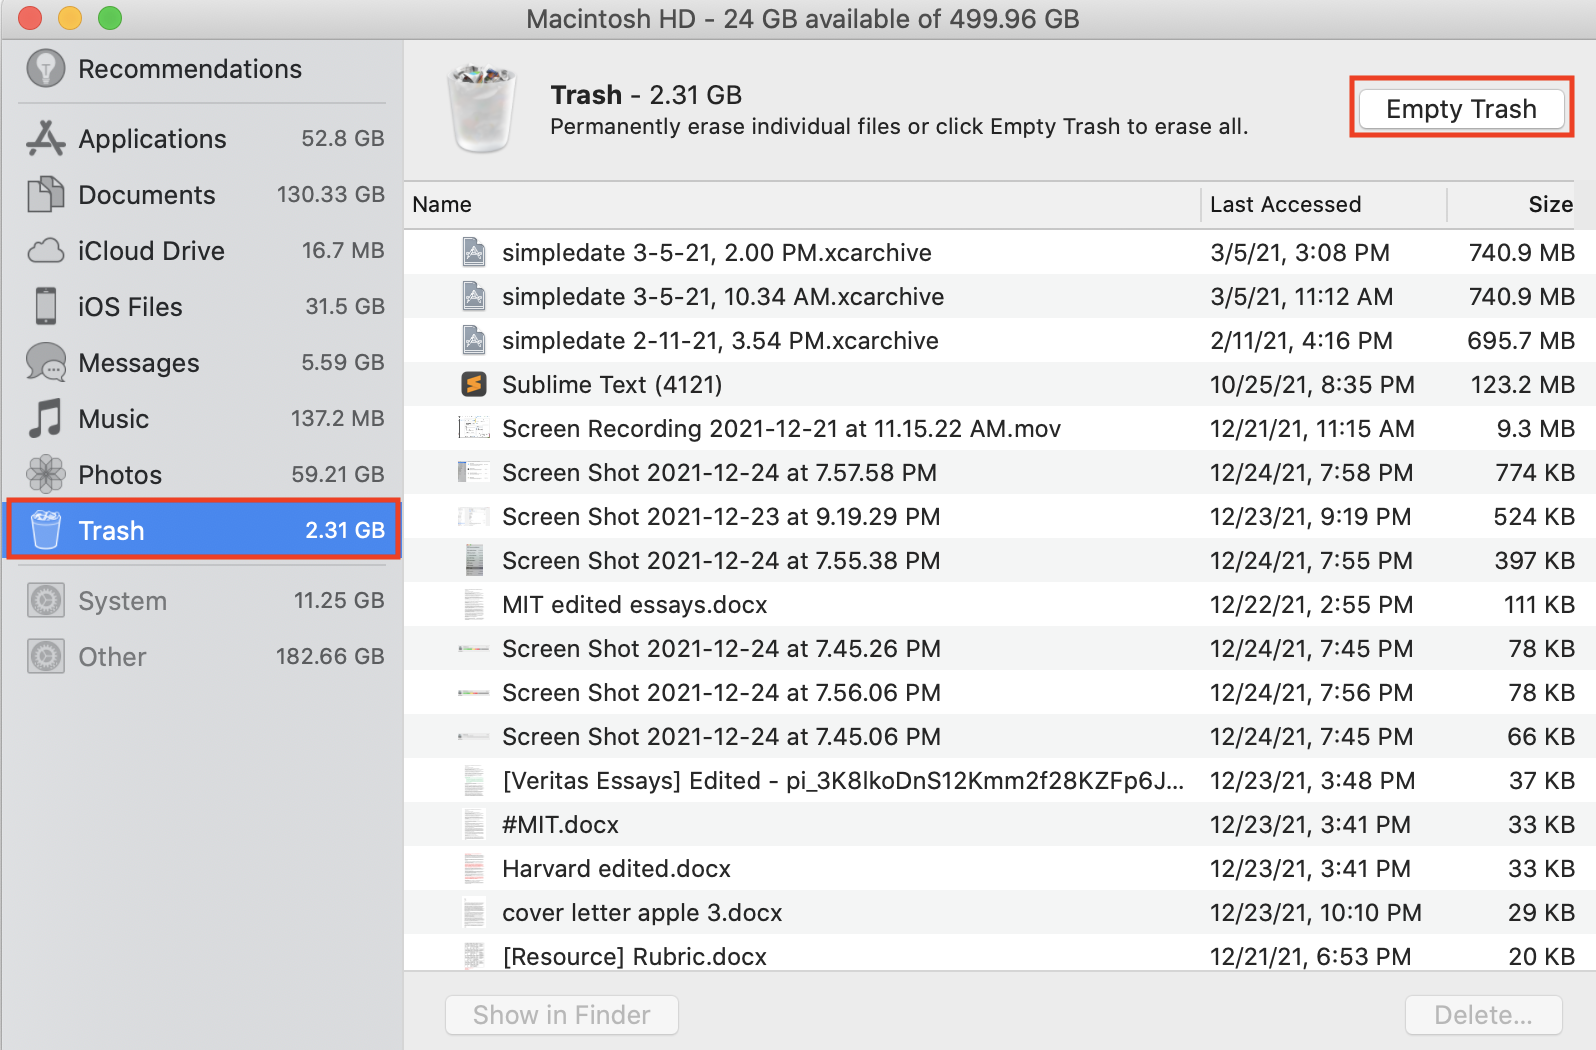The image size is (1596, 1050).
Task: Select the iCloud Drive category label
Action: click(x=151, y=251)
